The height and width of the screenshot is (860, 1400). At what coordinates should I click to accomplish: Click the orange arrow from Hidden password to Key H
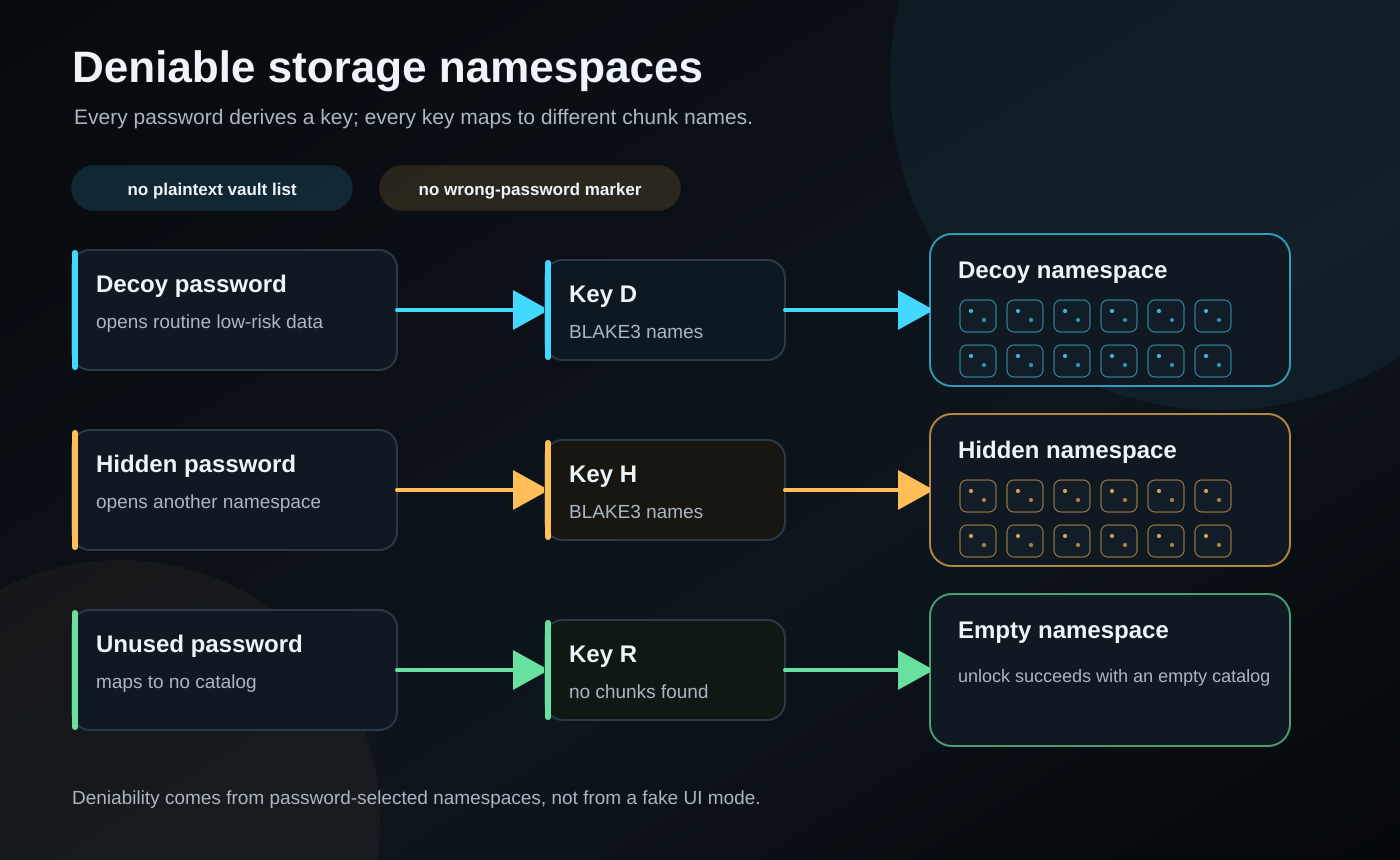[471, 490]
